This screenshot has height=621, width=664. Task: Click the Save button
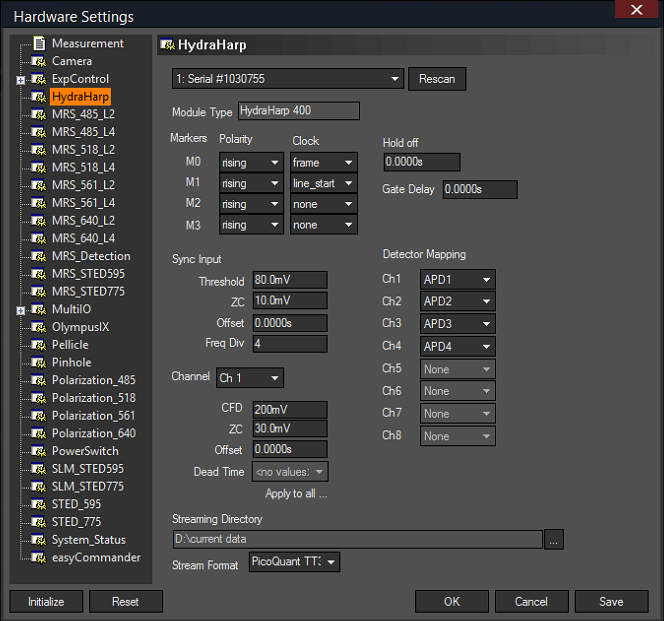point(611,602)
